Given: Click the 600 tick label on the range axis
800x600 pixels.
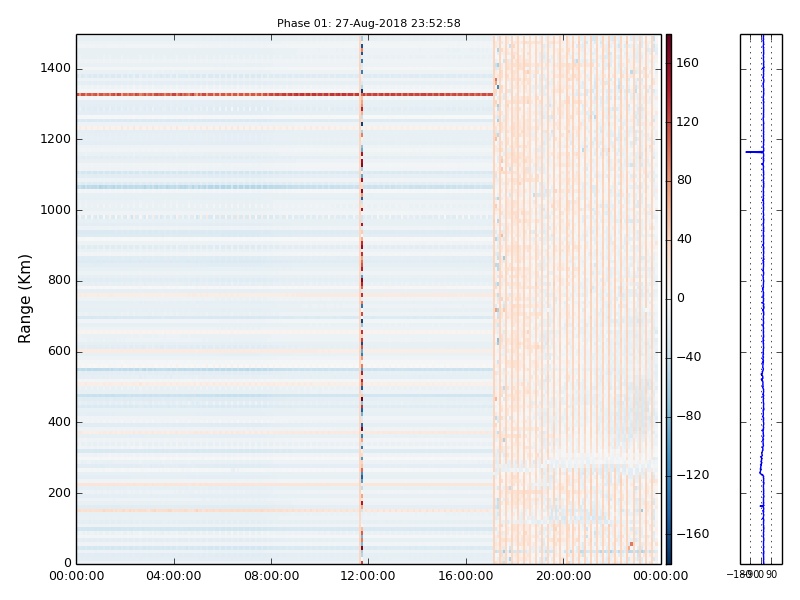Looking at the screenshot, I should (x=59, y=352).
